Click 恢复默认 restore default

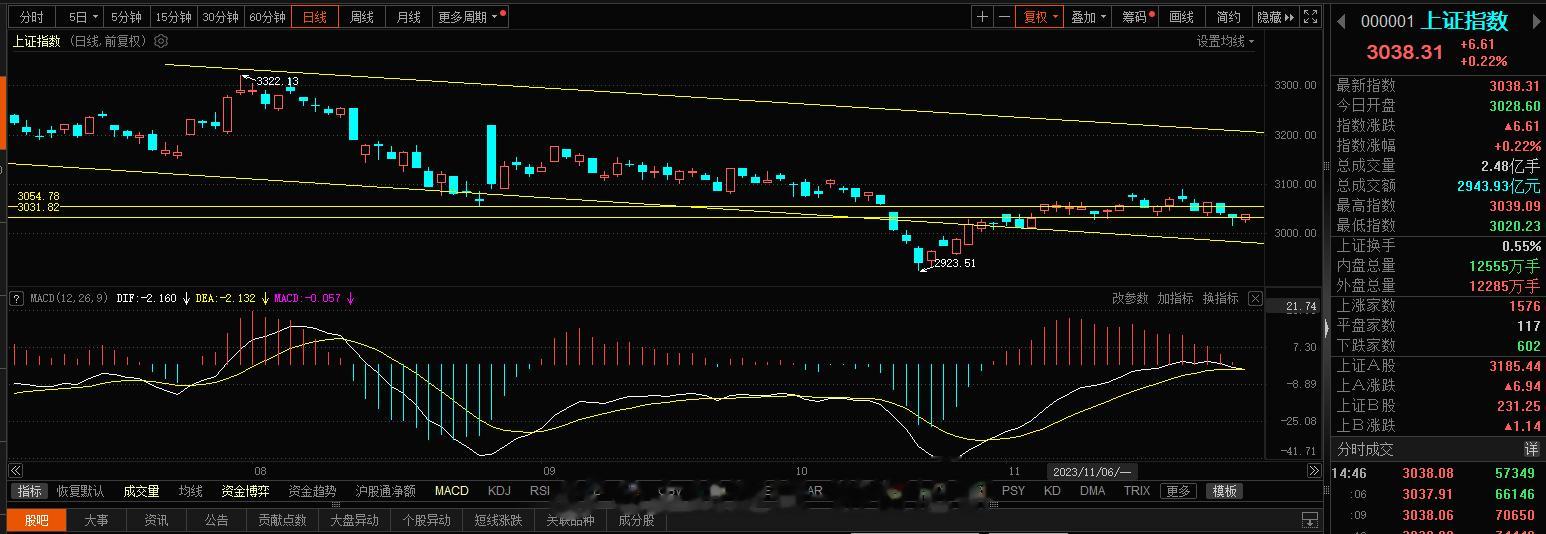coord(80,491)
